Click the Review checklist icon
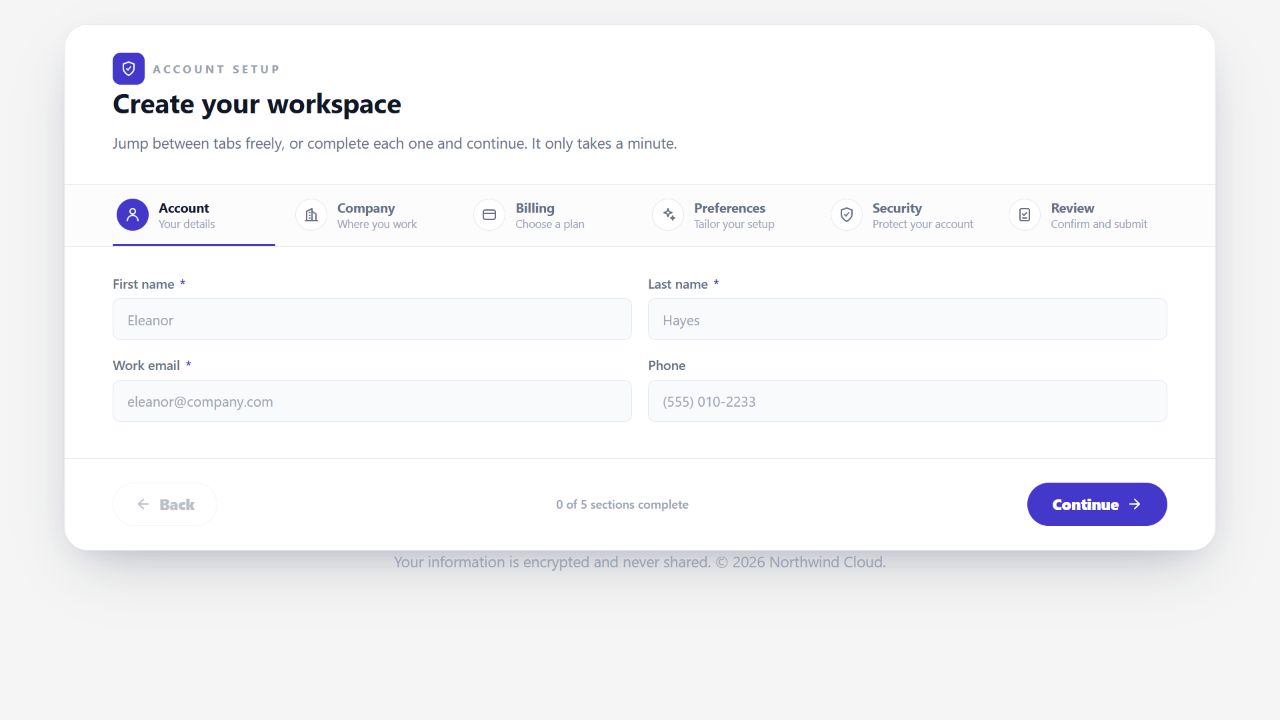This screenshot has width=1280, height=720. [x=1025, y=215]
